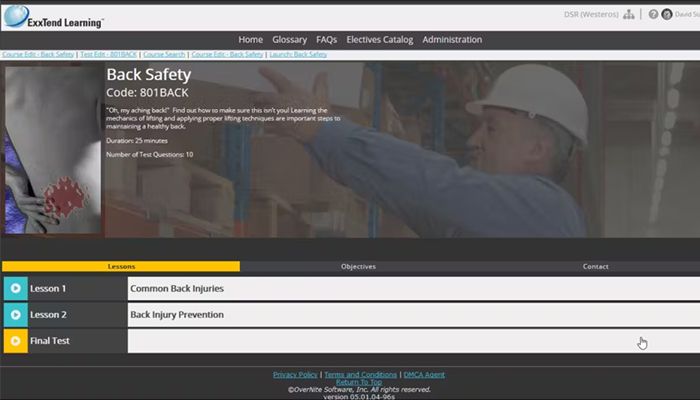
Task: Click the play icon for Lesson 1
Action: (15, 288)
